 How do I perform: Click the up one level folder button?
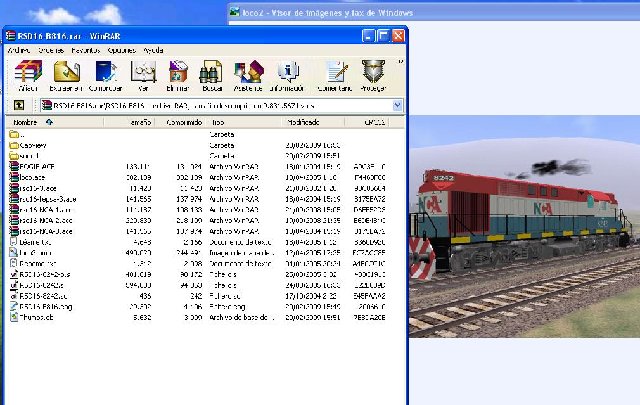tap(18, 105)
